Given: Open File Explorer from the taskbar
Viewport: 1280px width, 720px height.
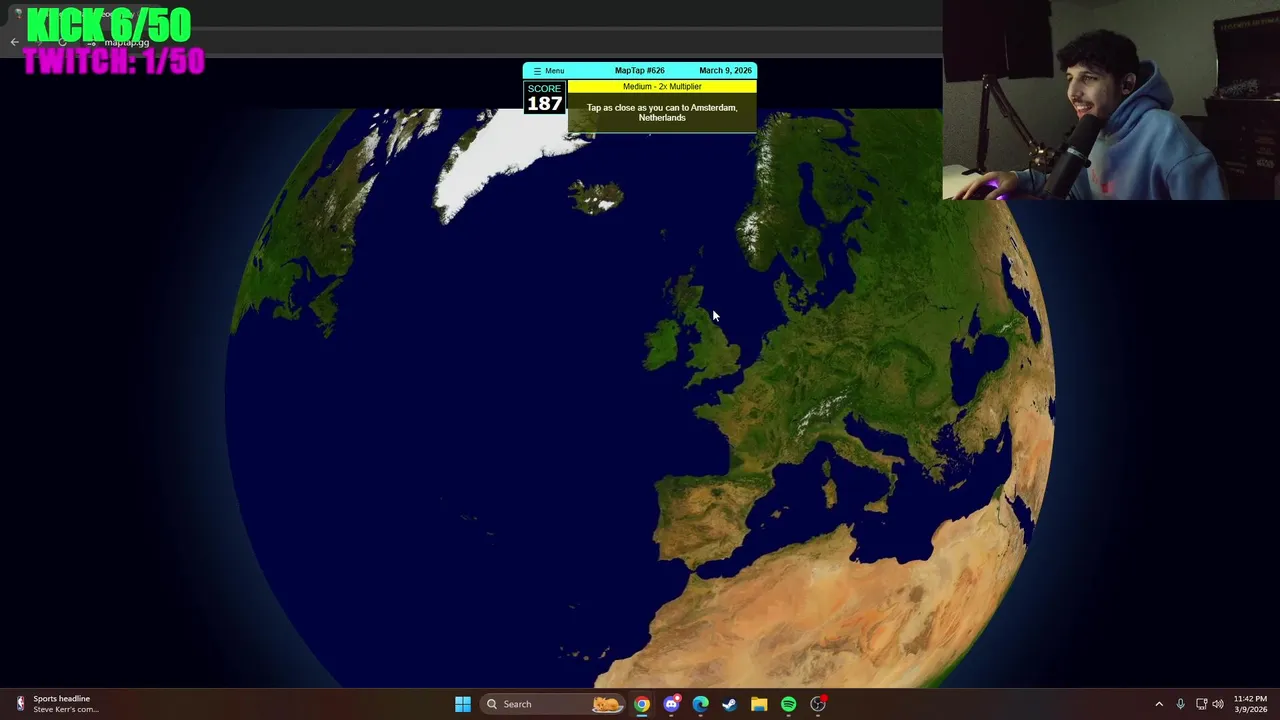Looking at the screenshot, I should pyautogui.click(x=759, y=704).
